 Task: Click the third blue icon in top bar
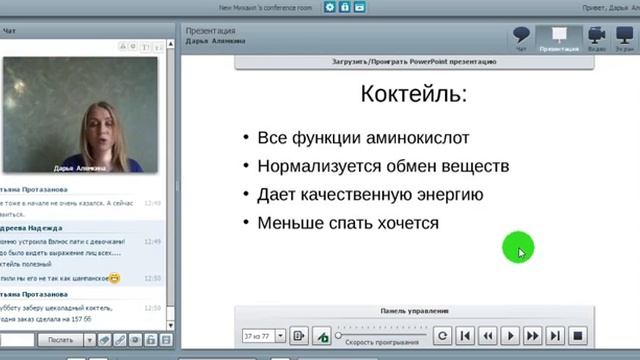(360, 7)
